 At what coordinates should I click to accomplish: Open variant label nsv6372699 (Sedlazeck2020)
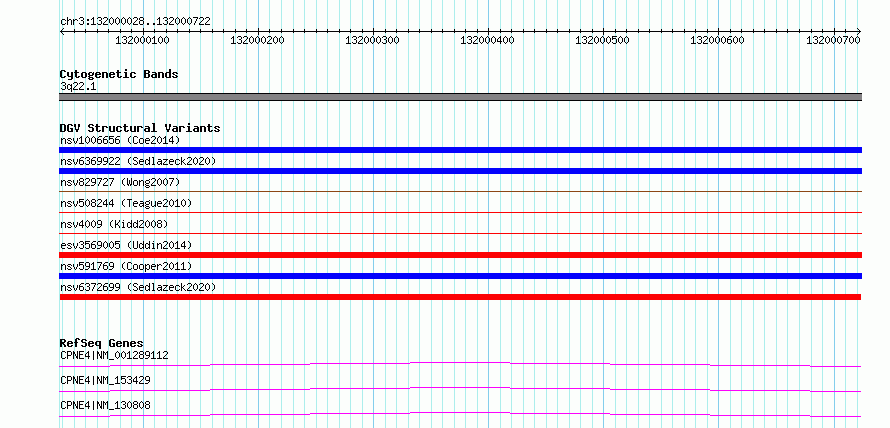pyautogui.click(x=138, y=287)
